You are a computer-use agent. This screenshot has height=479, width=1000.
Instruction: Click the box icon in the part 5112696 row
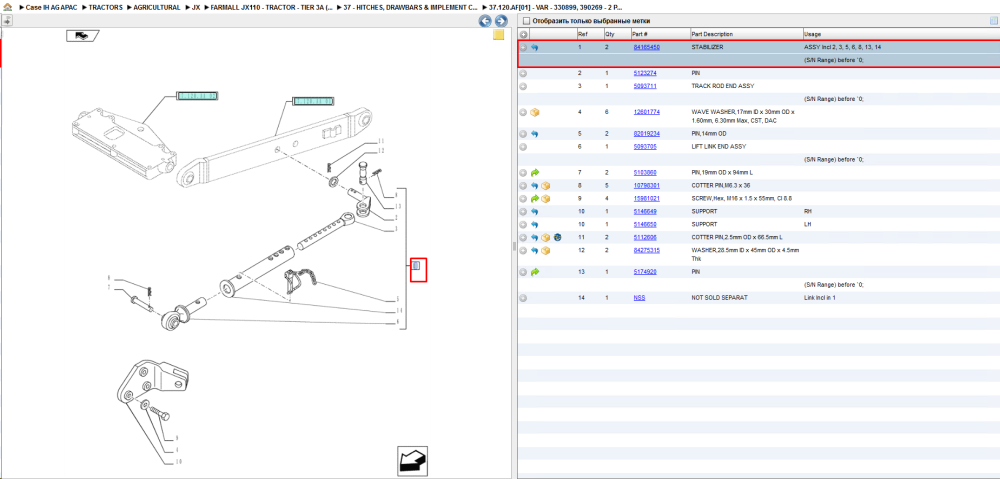pyautogui.click(x=546, y=237)
